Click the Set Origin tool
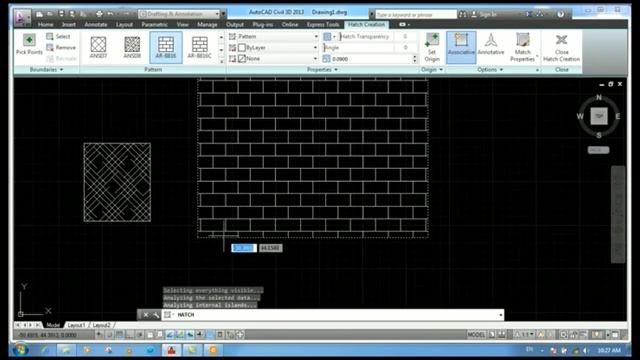The width and height of the screenshot is (640, 360). (432, 47)
